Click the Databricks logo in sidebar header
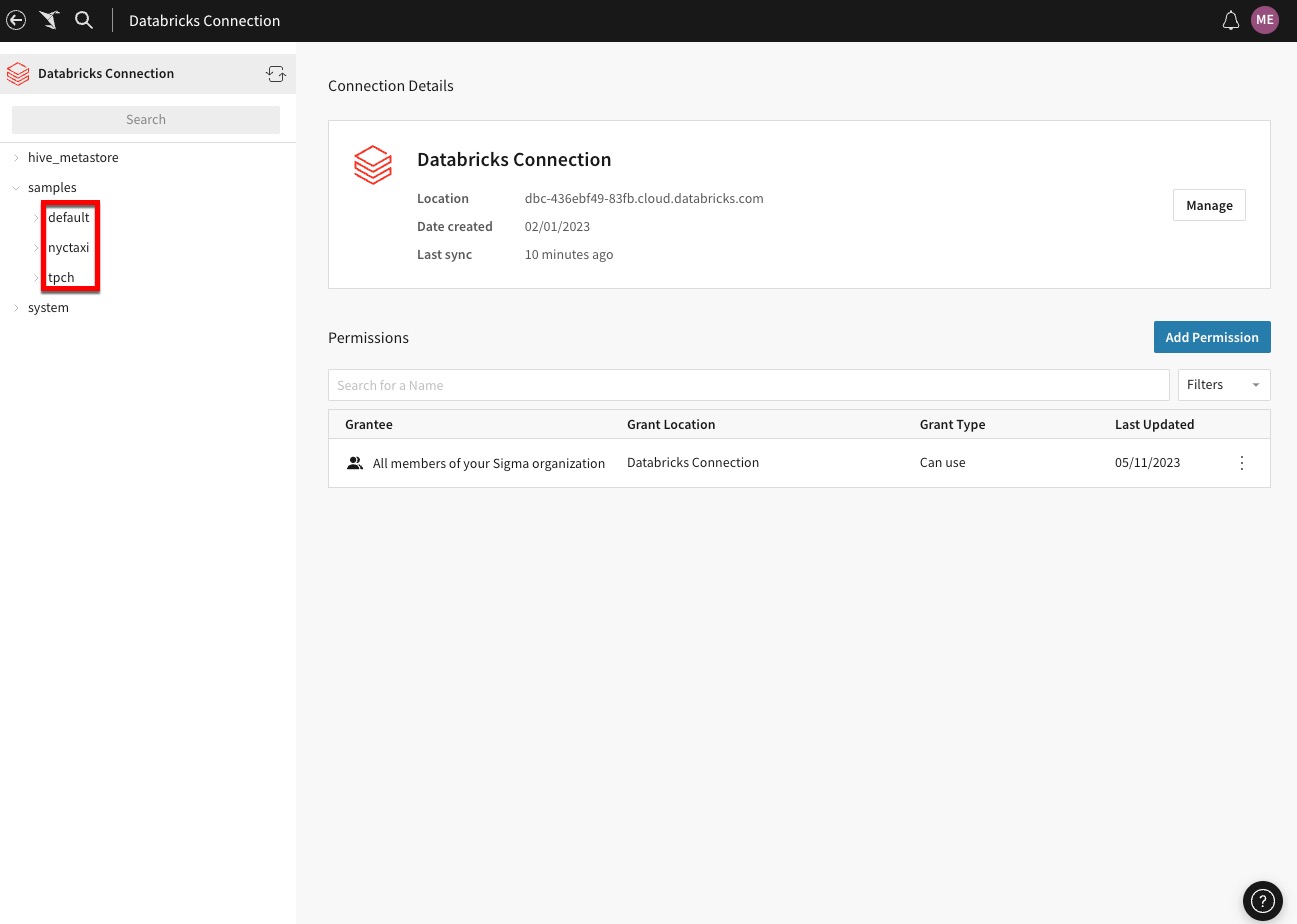The image size is (1297, 924). (x=18, y=73)
